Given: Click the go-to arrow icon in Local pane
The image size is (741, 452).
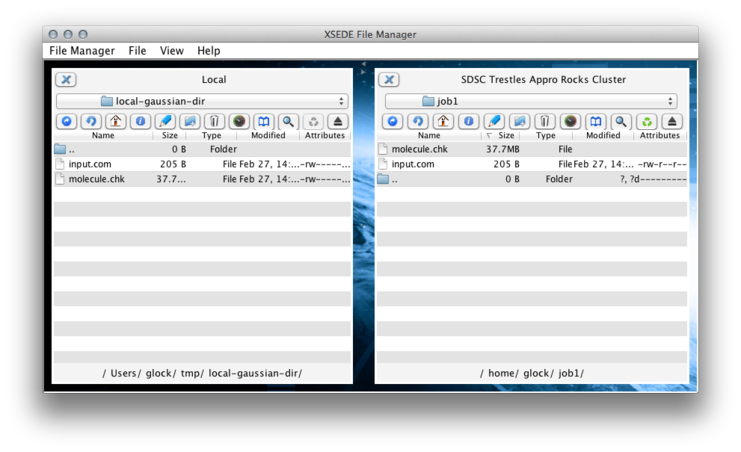Looking at the screenshot, I should point(67,122).
